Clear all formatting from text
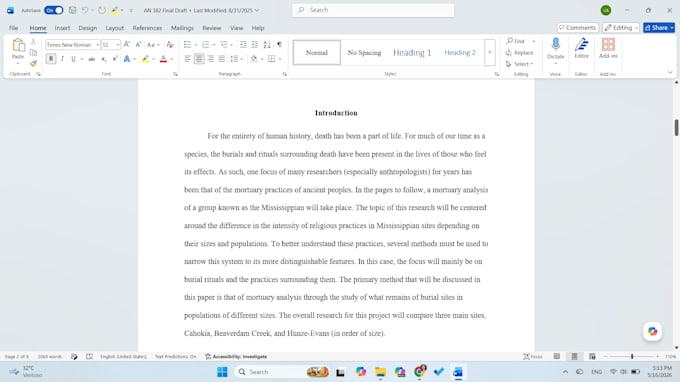 [x=170, y=44]
